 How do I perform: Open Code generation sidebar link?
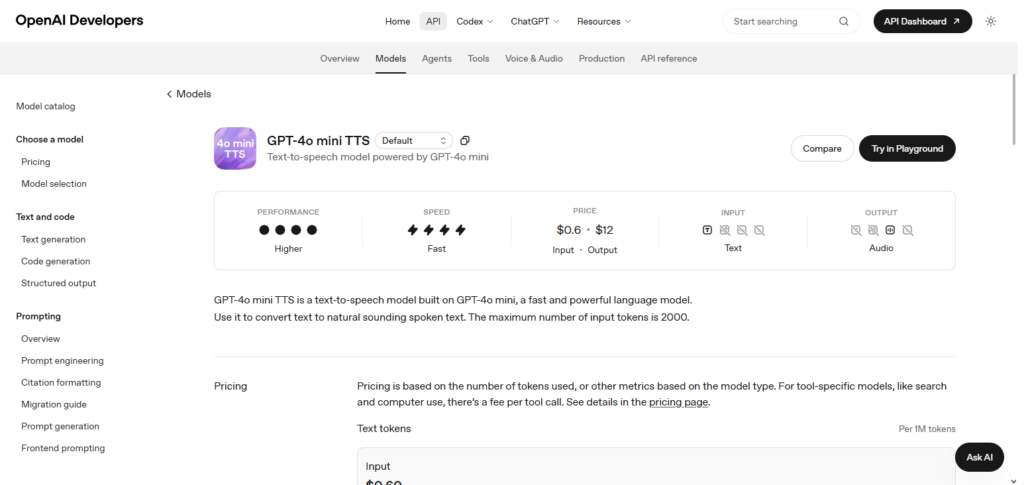pos(56,261)
